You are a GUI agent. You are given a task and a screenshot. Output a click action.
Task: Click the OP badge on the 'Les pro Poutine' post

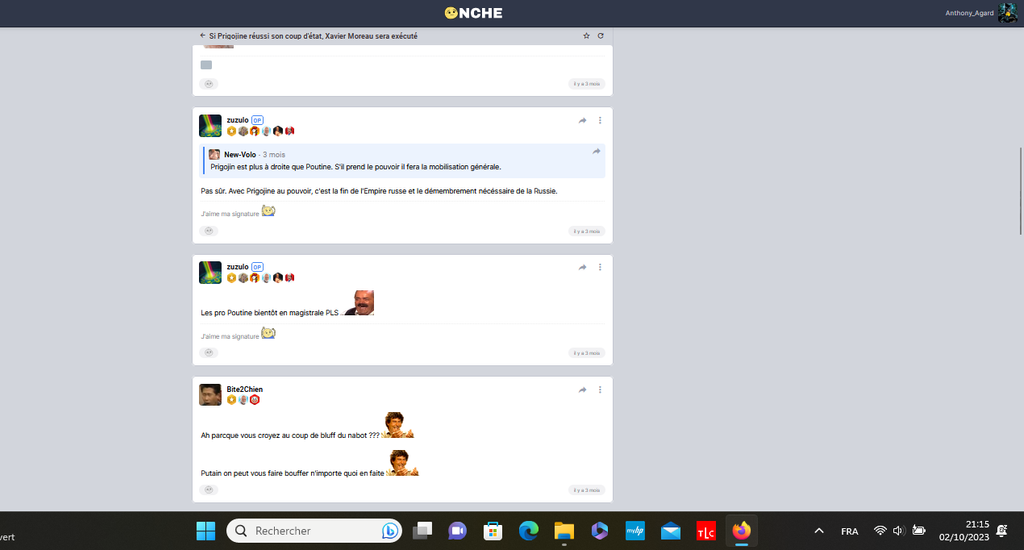click(257, 267)
